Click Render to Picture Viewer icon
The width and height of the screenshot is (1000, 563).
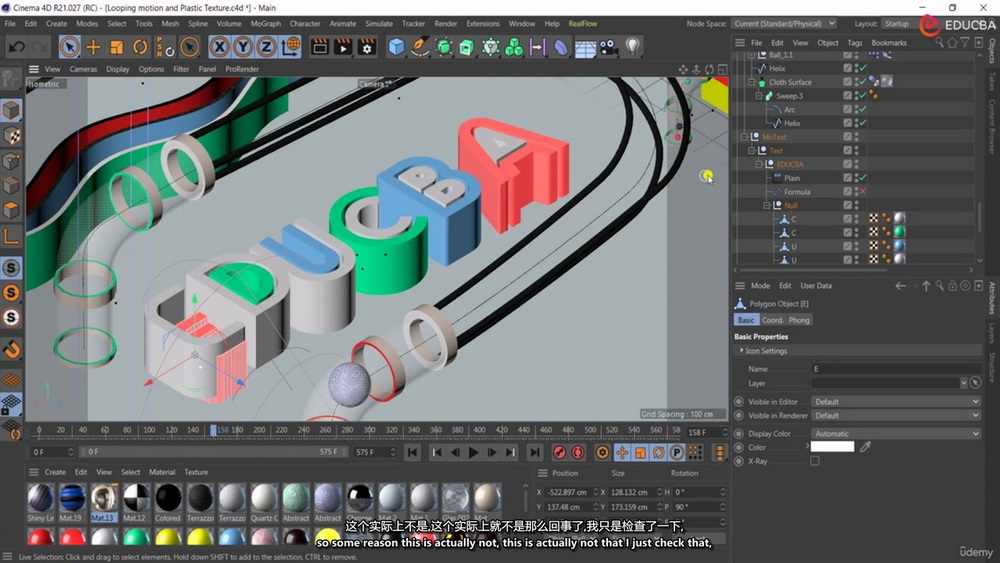(x=343, y=47)
